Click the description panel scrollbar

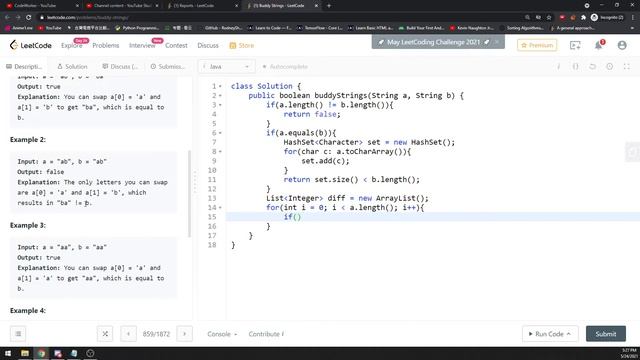coord(189,194)
